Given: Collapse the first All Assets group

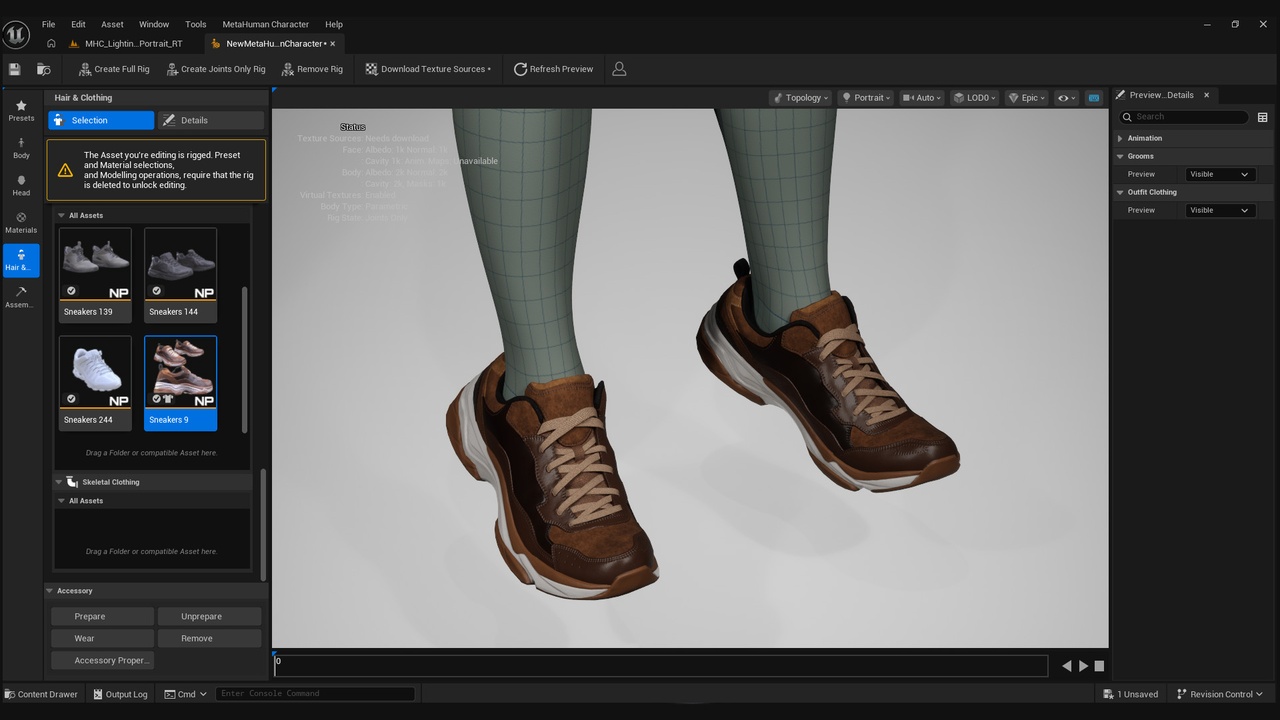Looking at the screenshot, I should tap(61, 215).
